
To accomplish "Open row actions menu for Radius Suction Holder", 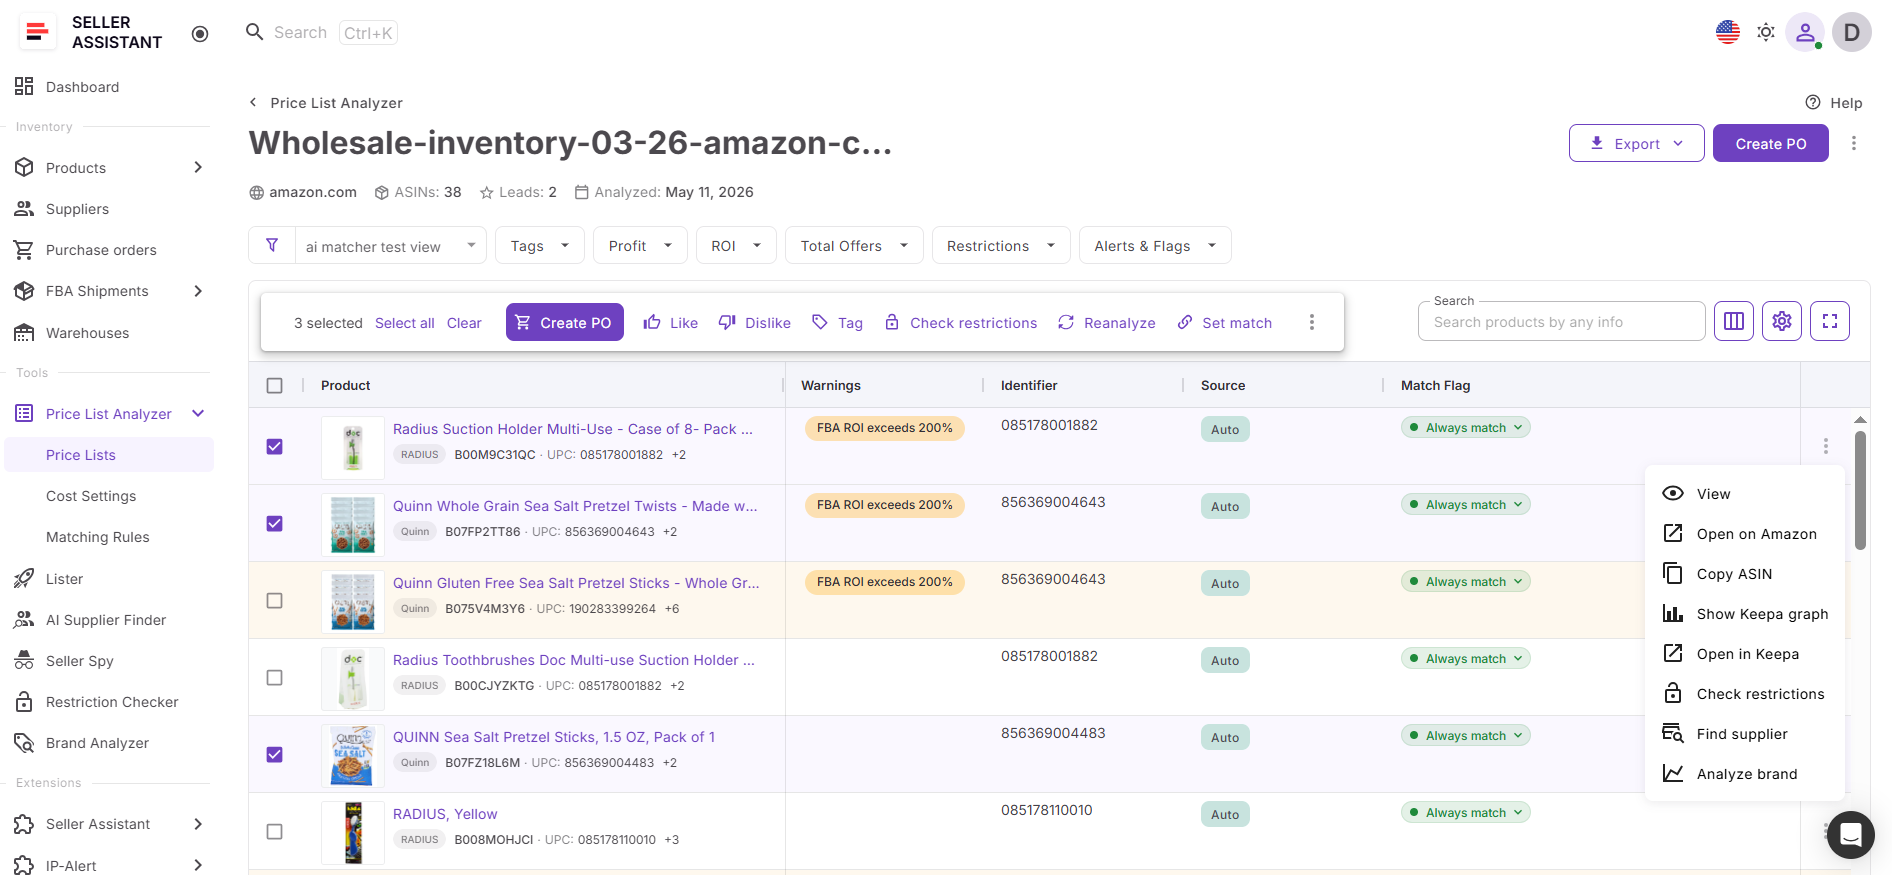I will pos(1826,446).
